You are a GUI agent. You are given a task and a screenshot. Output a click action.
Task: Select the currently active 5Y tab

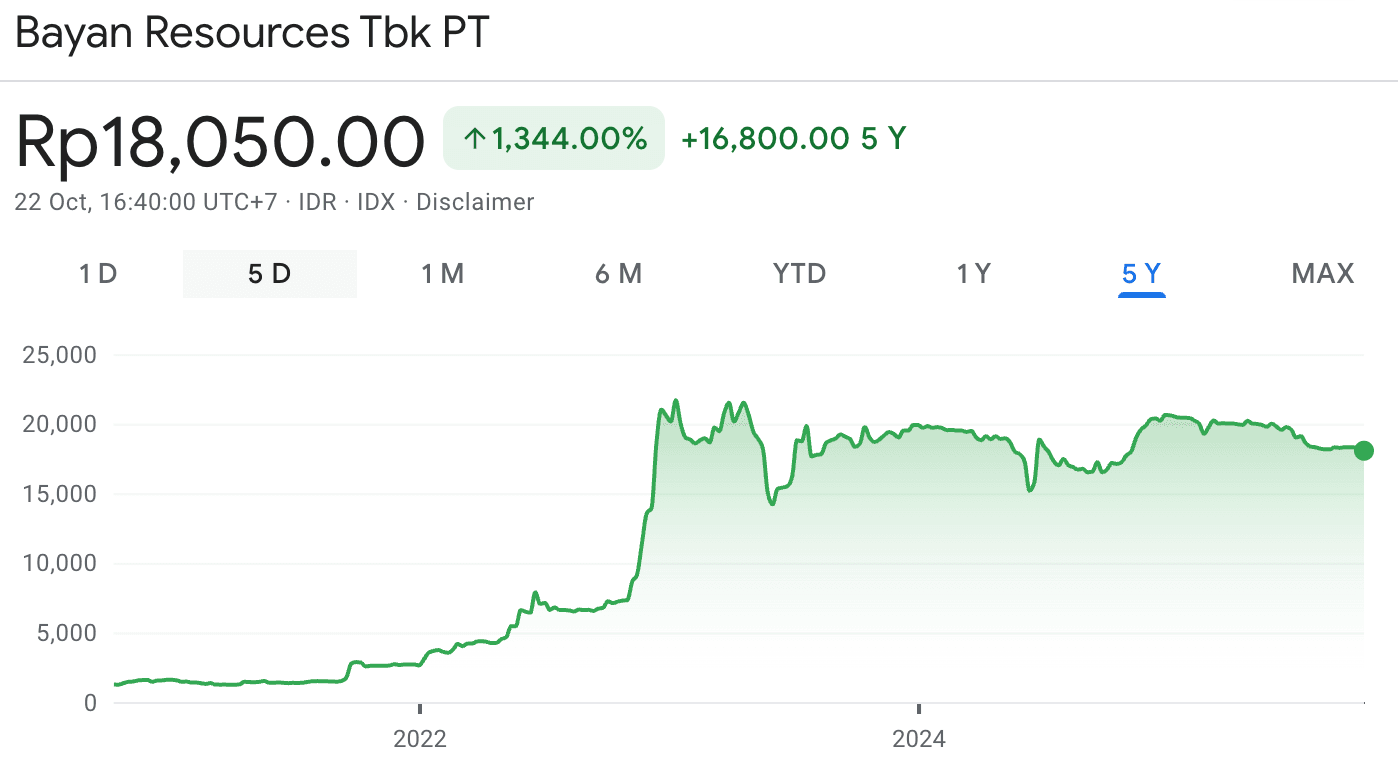click(1142, 273)
